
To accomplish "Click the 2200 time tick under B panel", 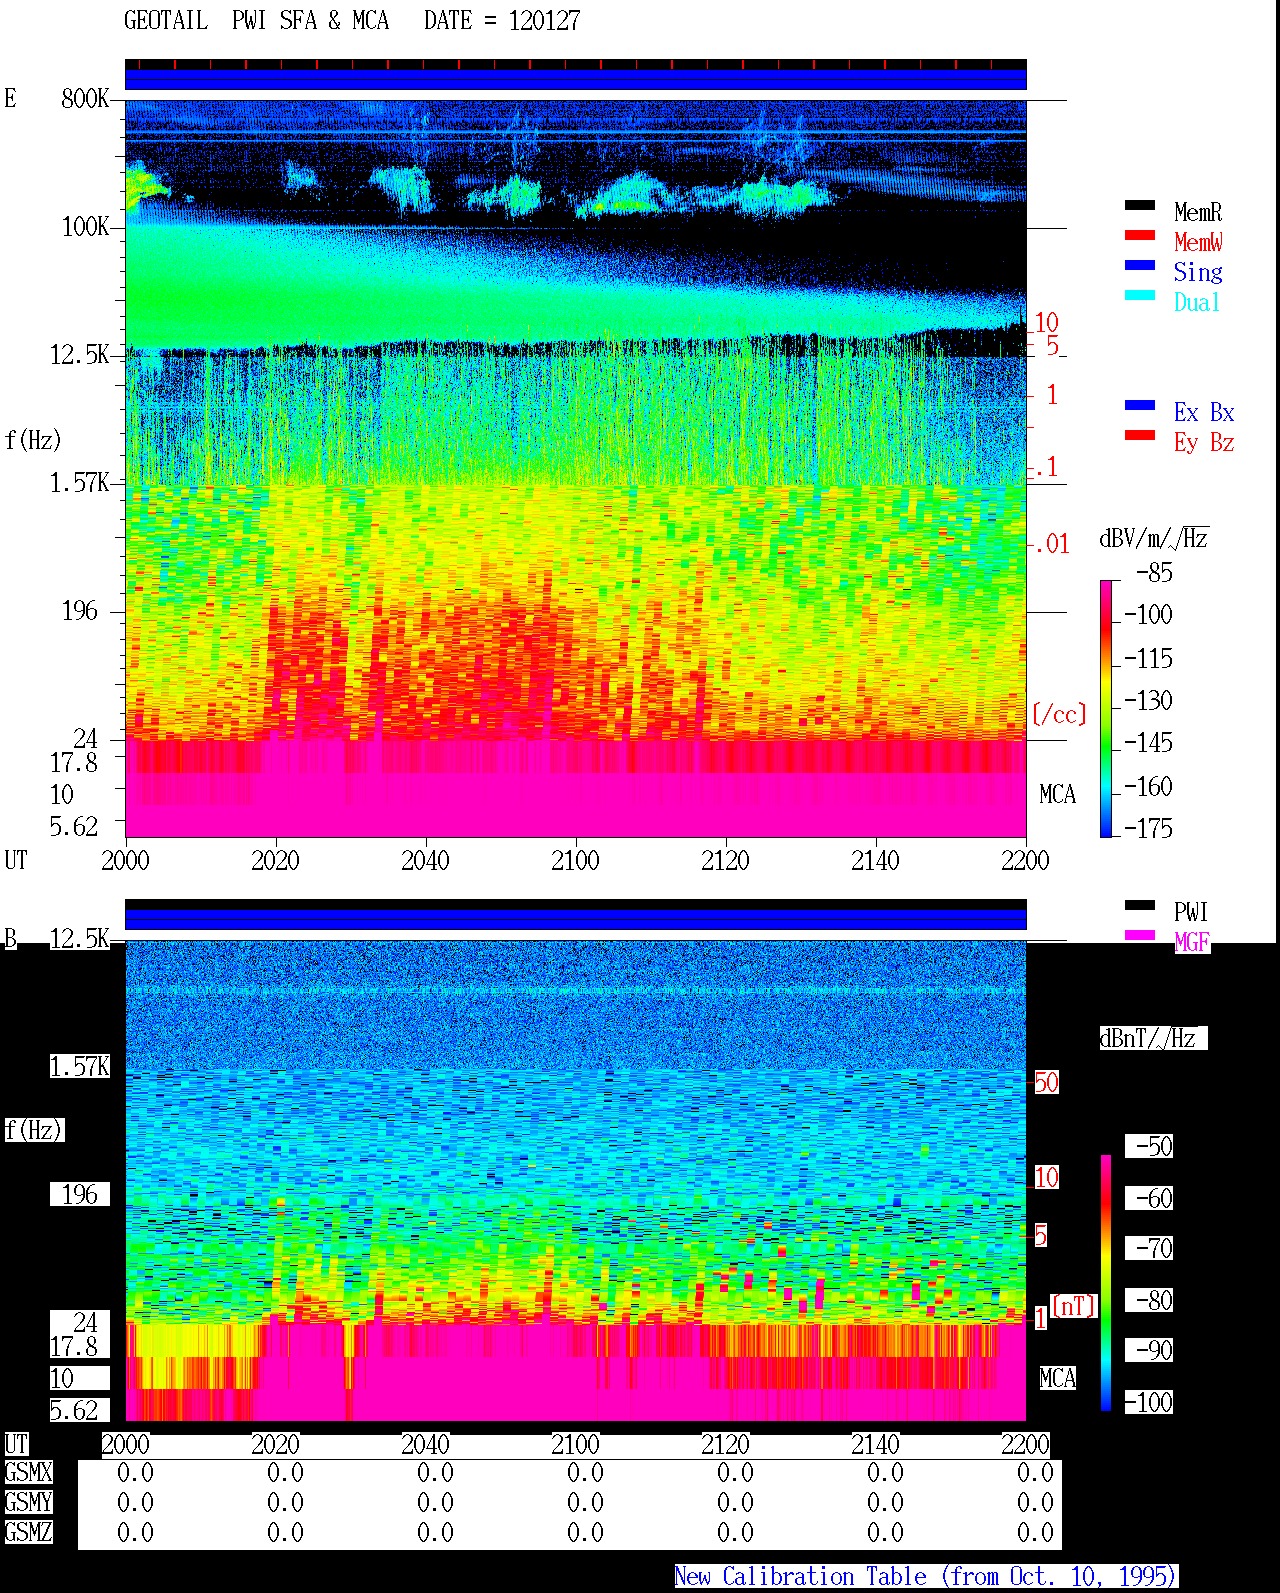I will coord(1025,1444).
